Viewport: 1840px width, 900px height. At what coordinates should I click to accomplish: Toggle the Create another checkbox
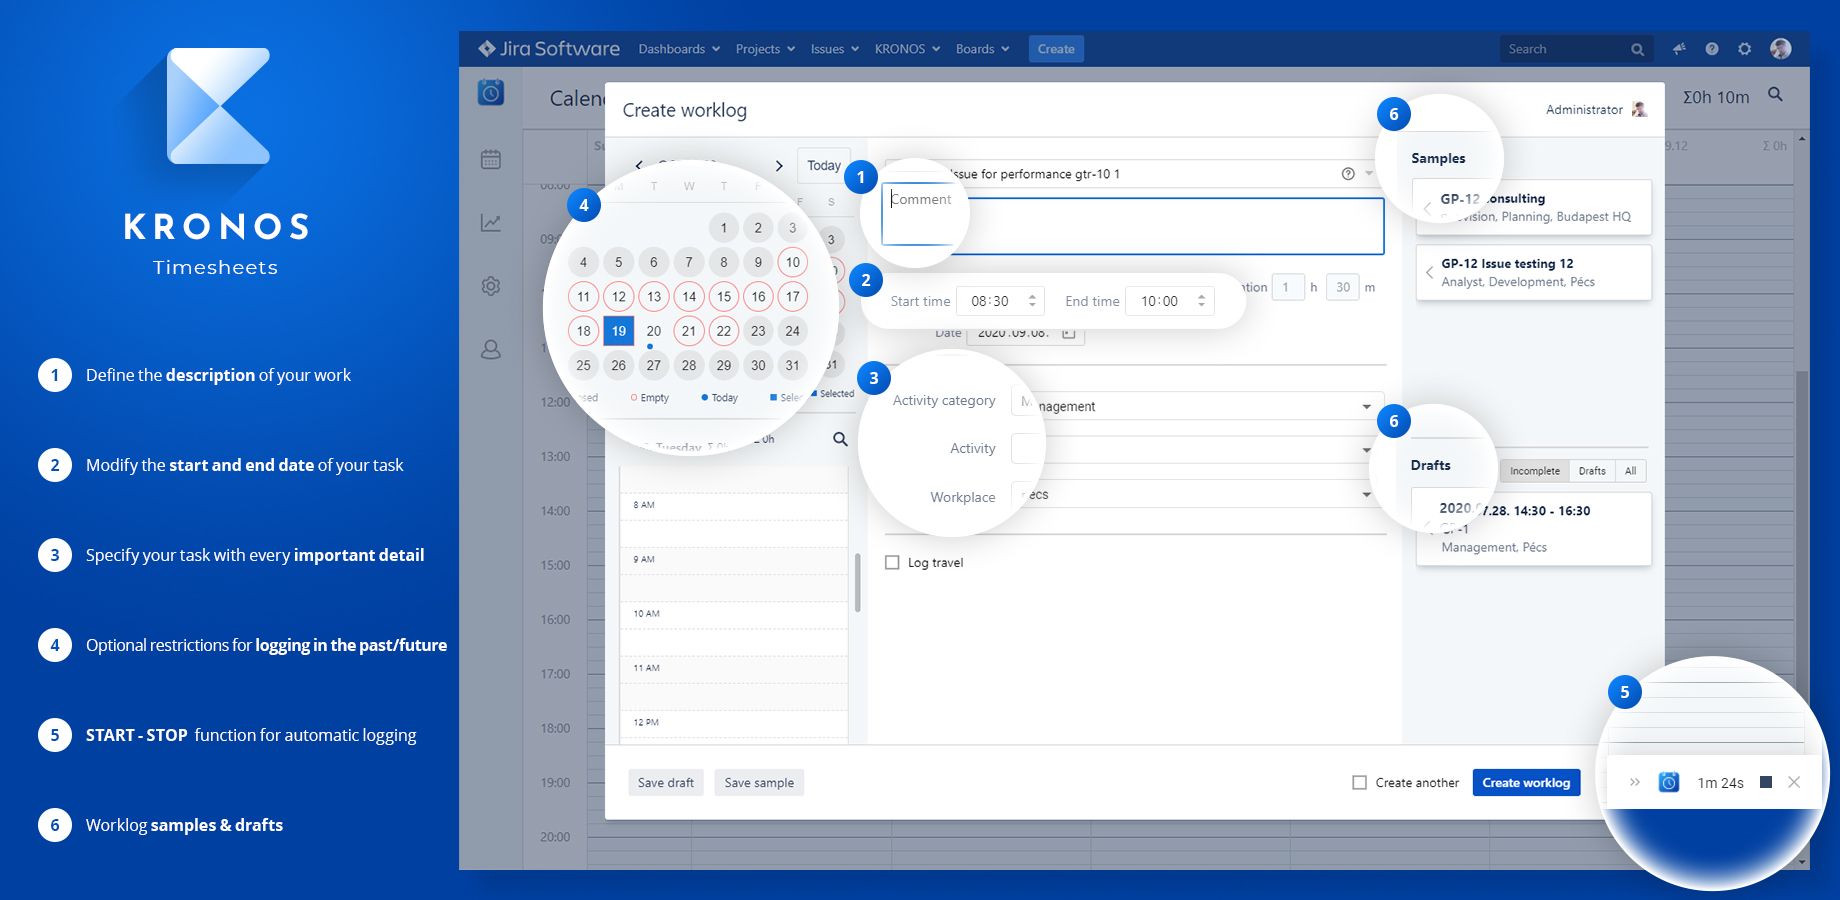point(1359,783)
